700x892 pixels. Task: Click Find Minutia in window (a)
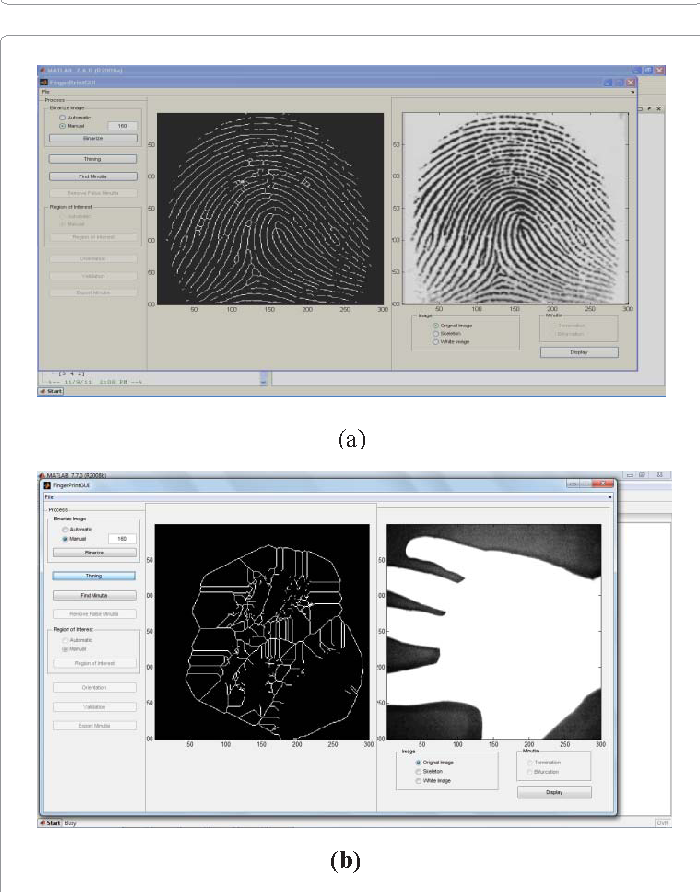[x=93, y=176]
